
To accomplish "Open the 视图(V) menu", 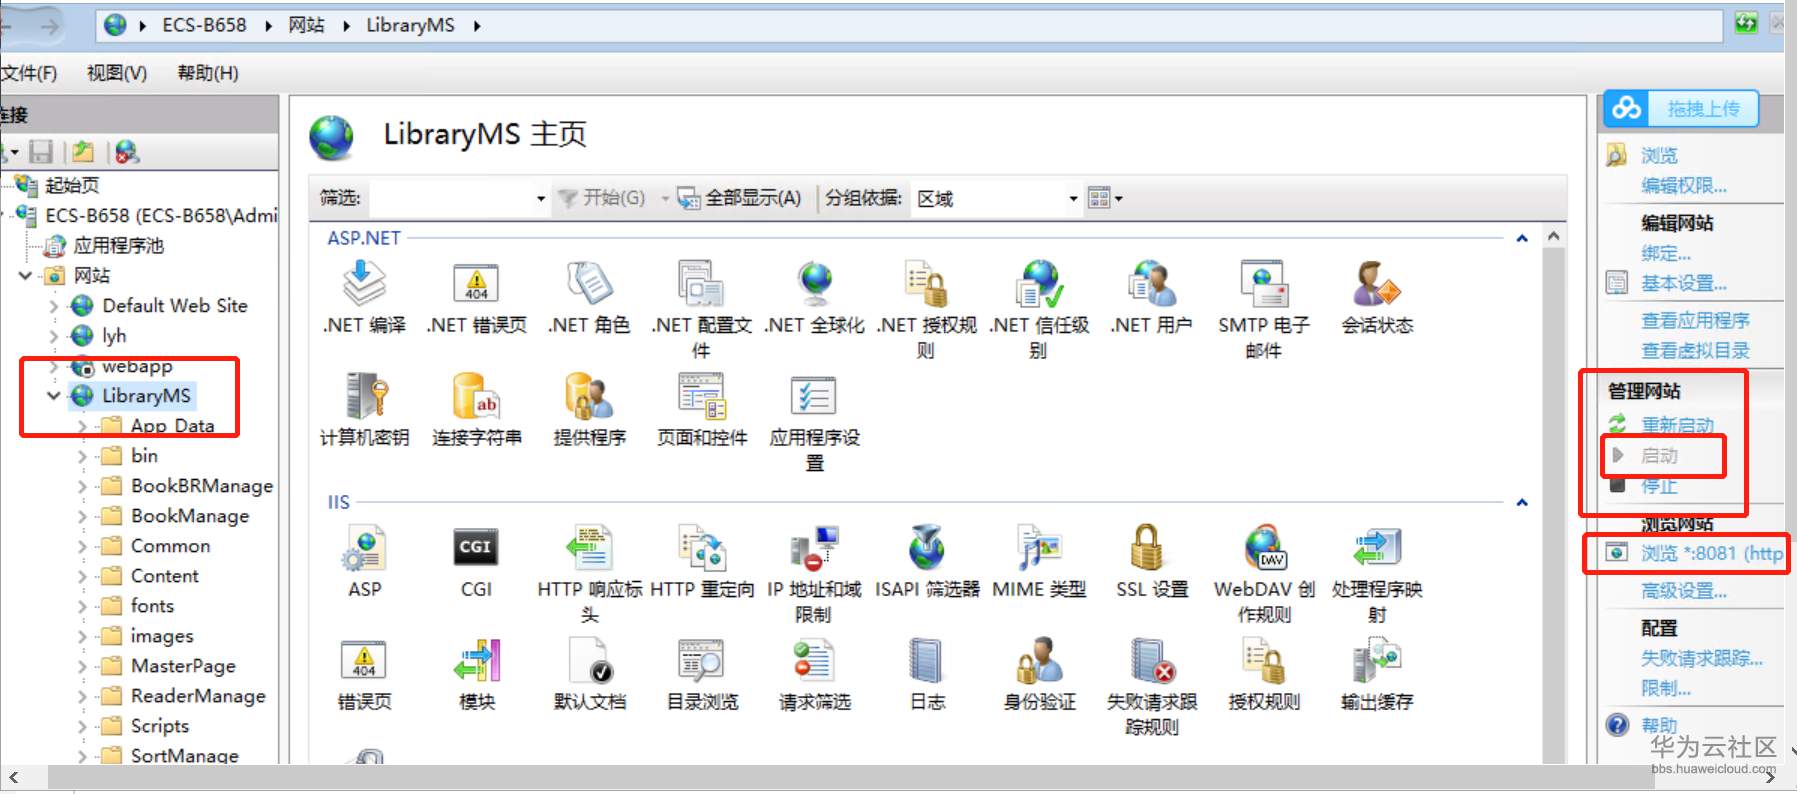I will [117, 73].
